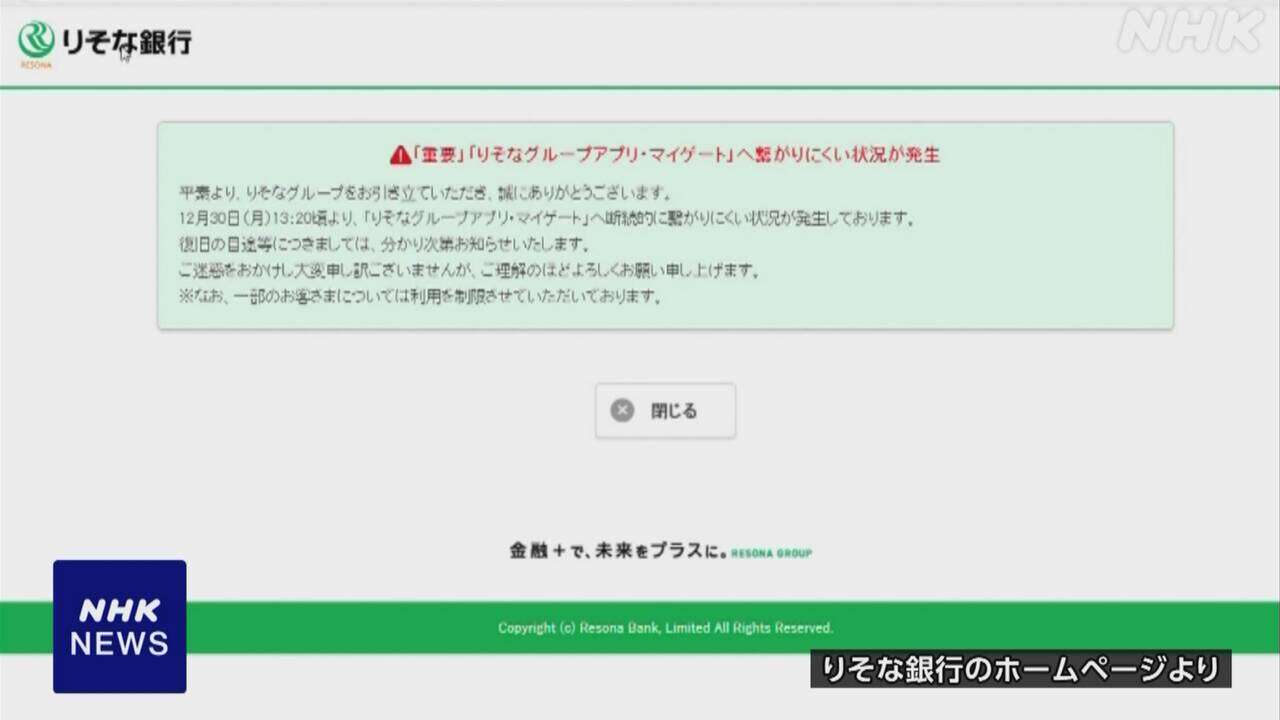Click the 閉じる button
This screenshot has height=720, width=1280.
click(x=665, y=410)
